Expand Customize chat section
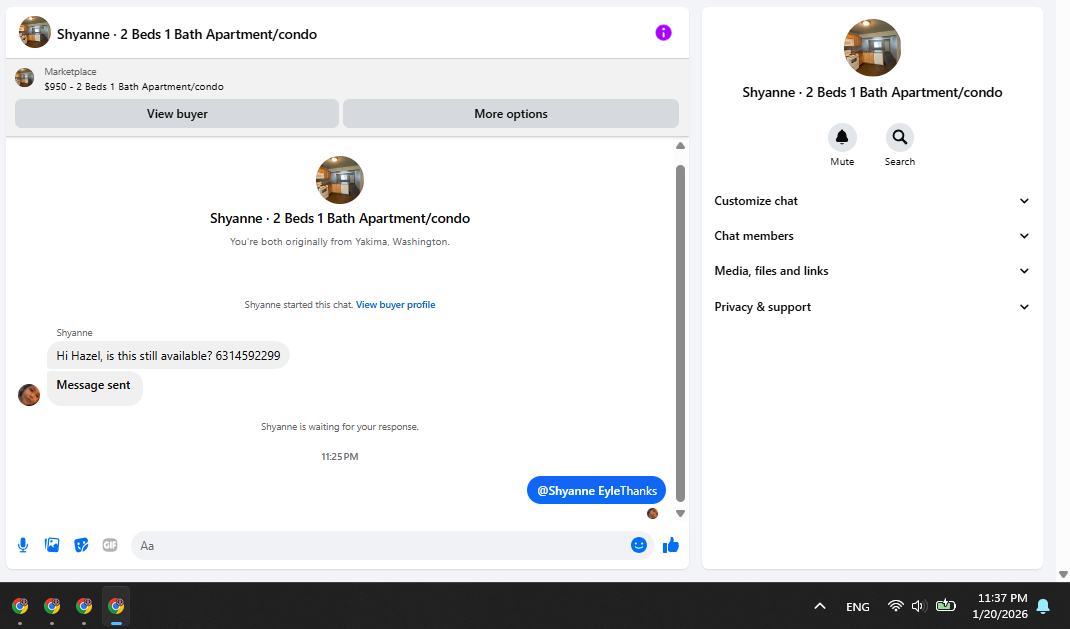This screenshot has height=629, width=1070. click(x=872, y=201)
